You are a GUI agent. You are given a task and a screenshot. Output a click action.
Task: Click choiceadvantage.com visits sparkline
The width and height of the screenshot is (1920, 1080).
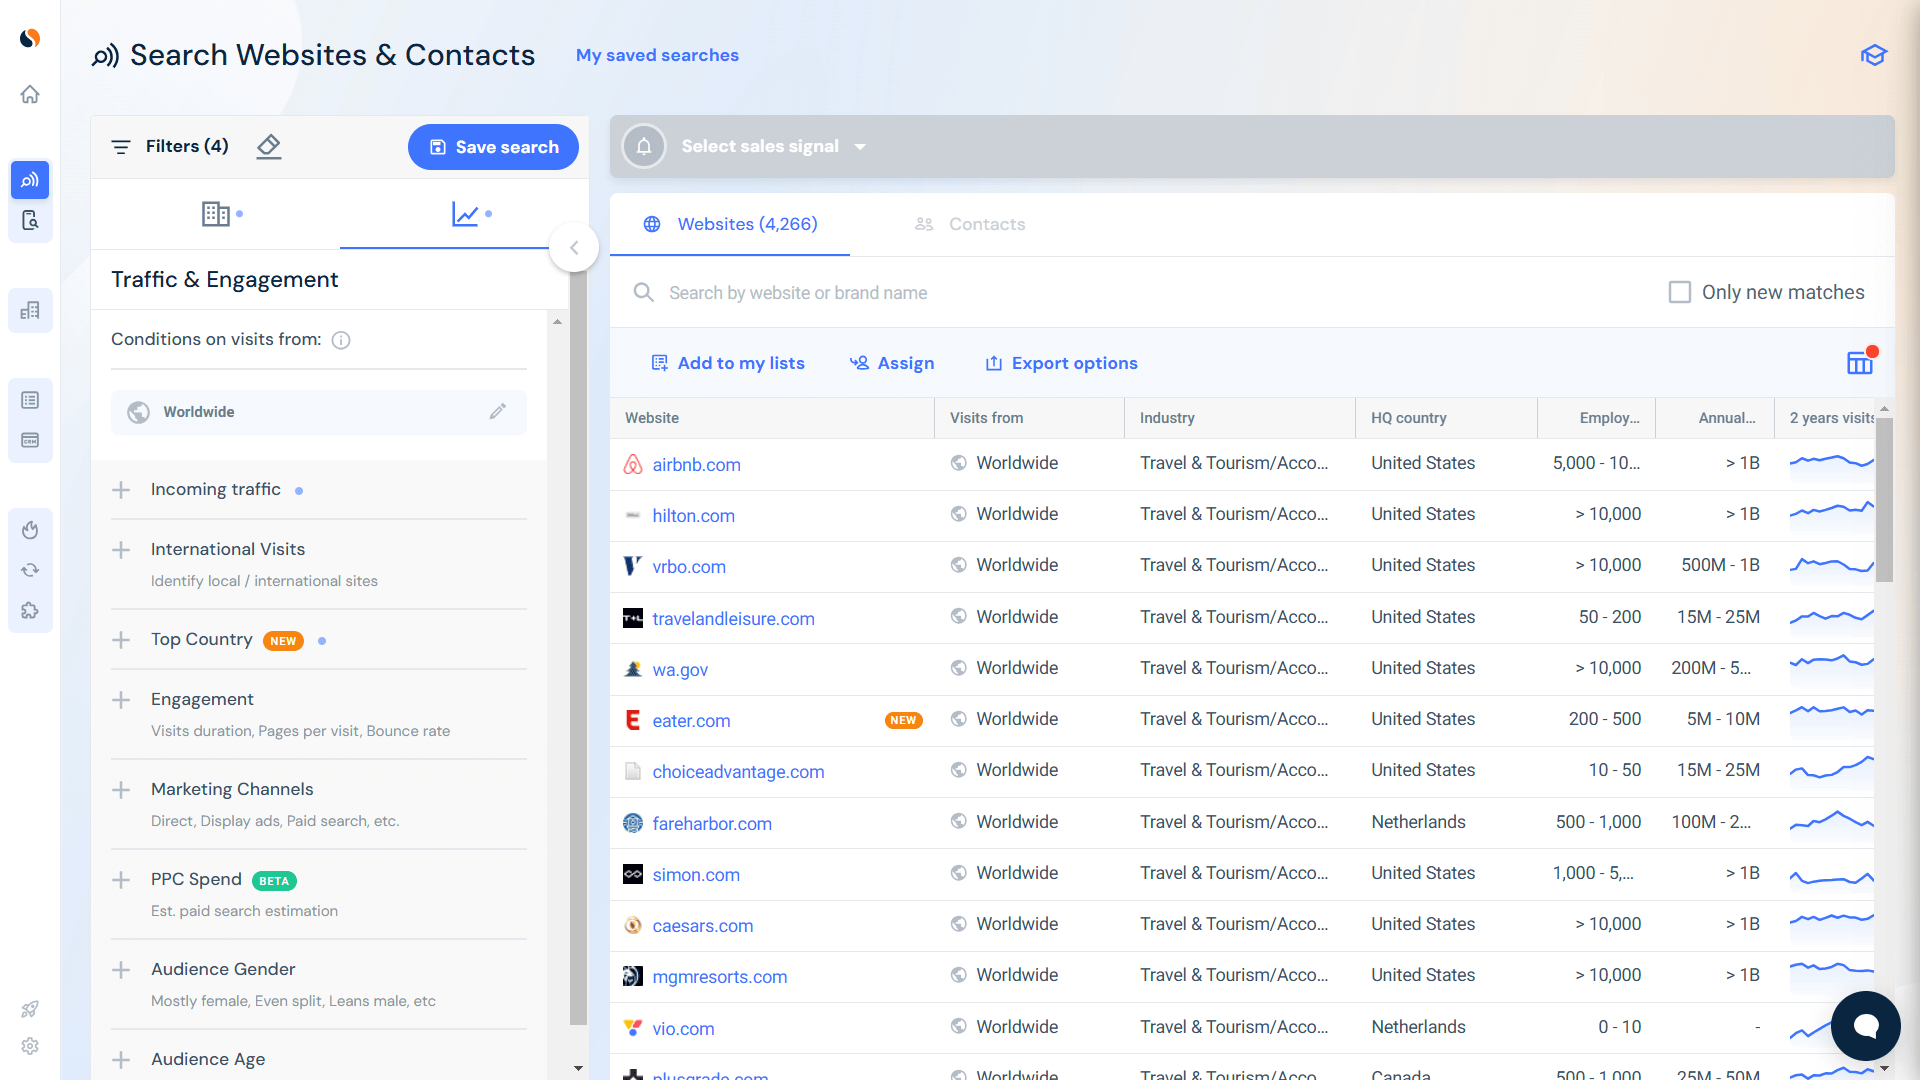coord(1831,769)
